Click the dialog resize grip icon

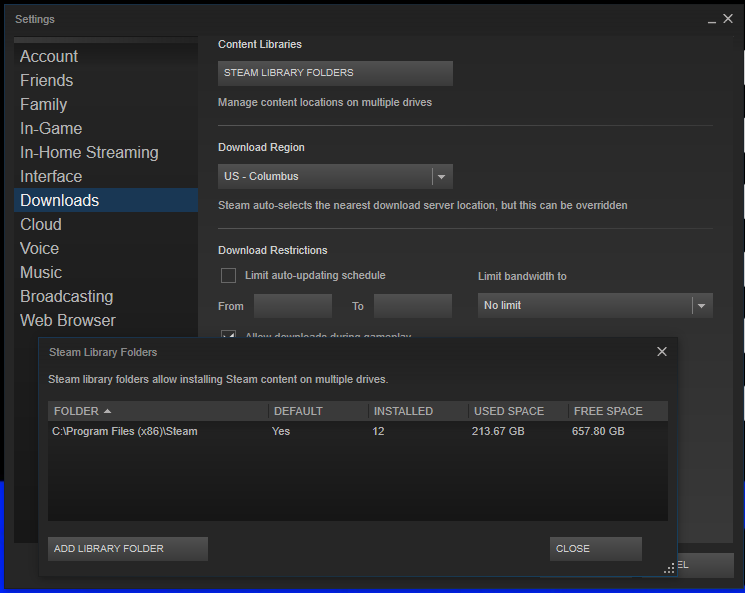pyautogui.click(x=669, y=568)
